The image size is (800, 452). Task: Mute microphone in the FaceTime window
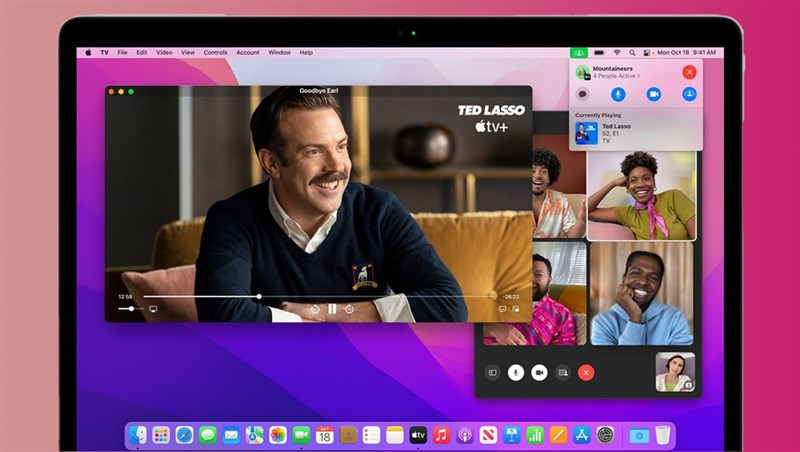tap(516, 372)
